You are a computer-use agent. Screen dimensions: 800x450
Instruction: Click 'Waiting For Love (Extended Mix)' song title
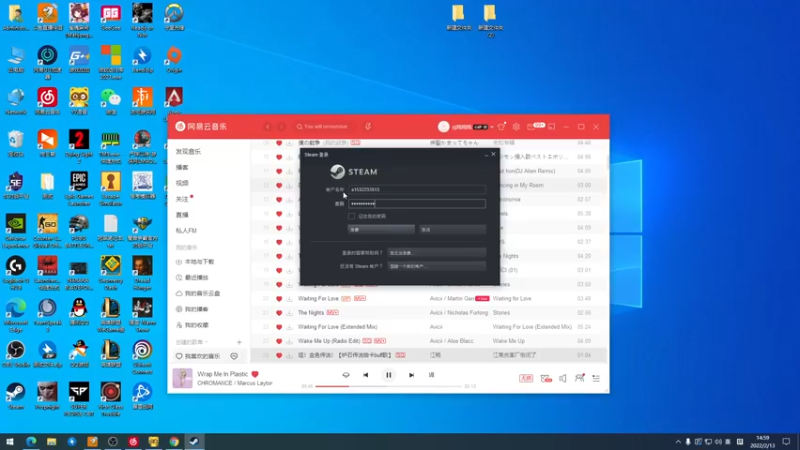click(x=338, y=327)
